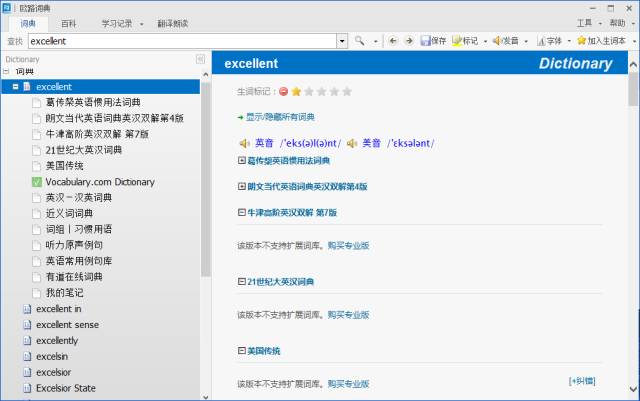The width and height of the screenshot is (640, 401).
Task: Set rating to fourth star
Action: 334,91
